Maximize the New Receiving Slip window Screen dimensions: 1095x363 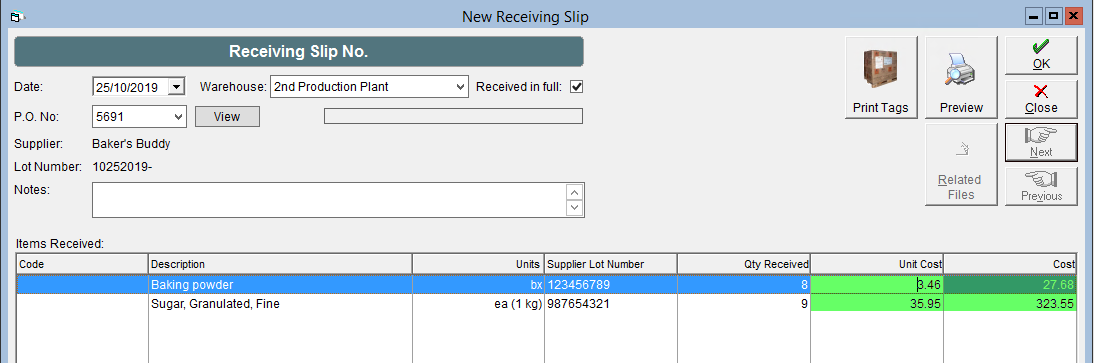[1054, 16]
